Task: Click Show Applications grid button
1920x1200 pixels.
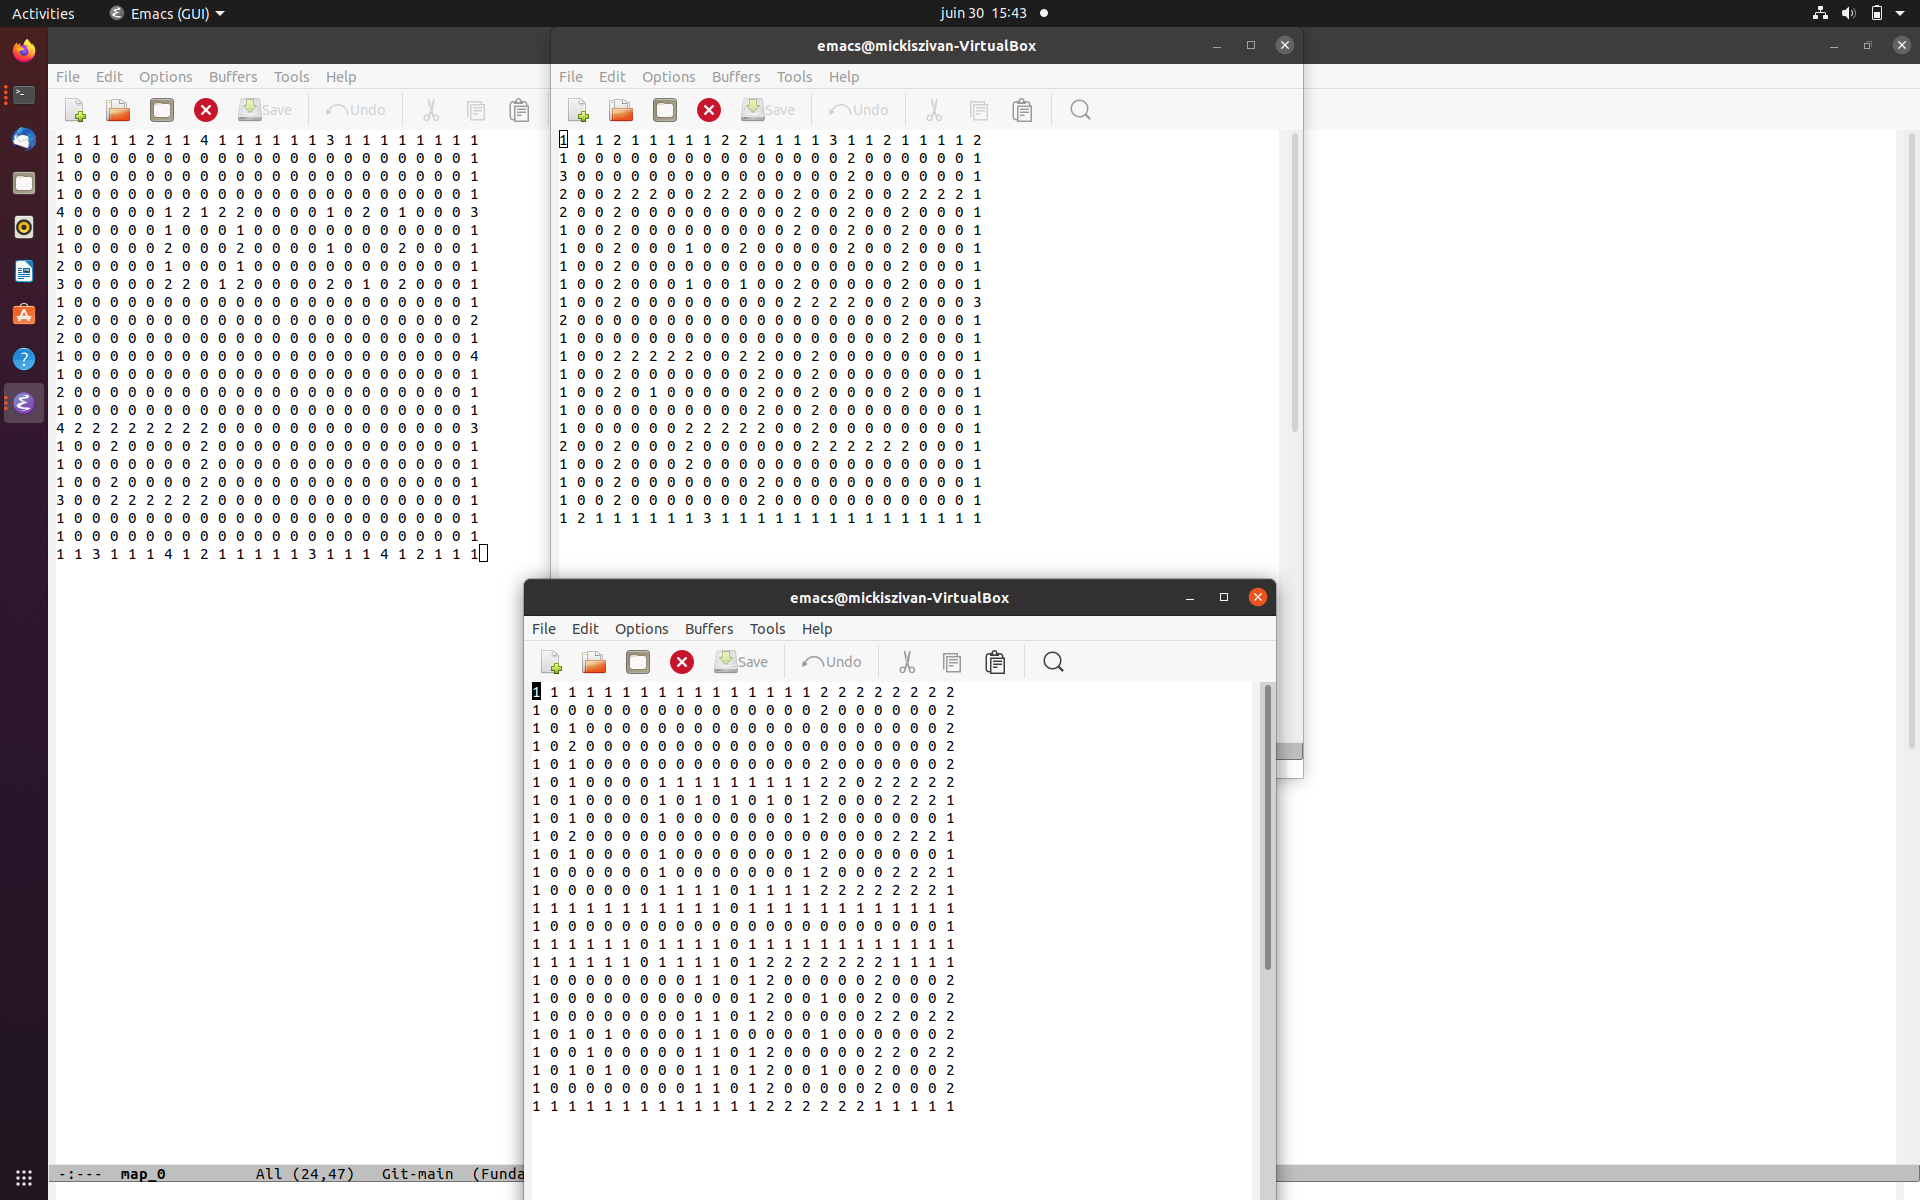Action: click(24, 1177)
